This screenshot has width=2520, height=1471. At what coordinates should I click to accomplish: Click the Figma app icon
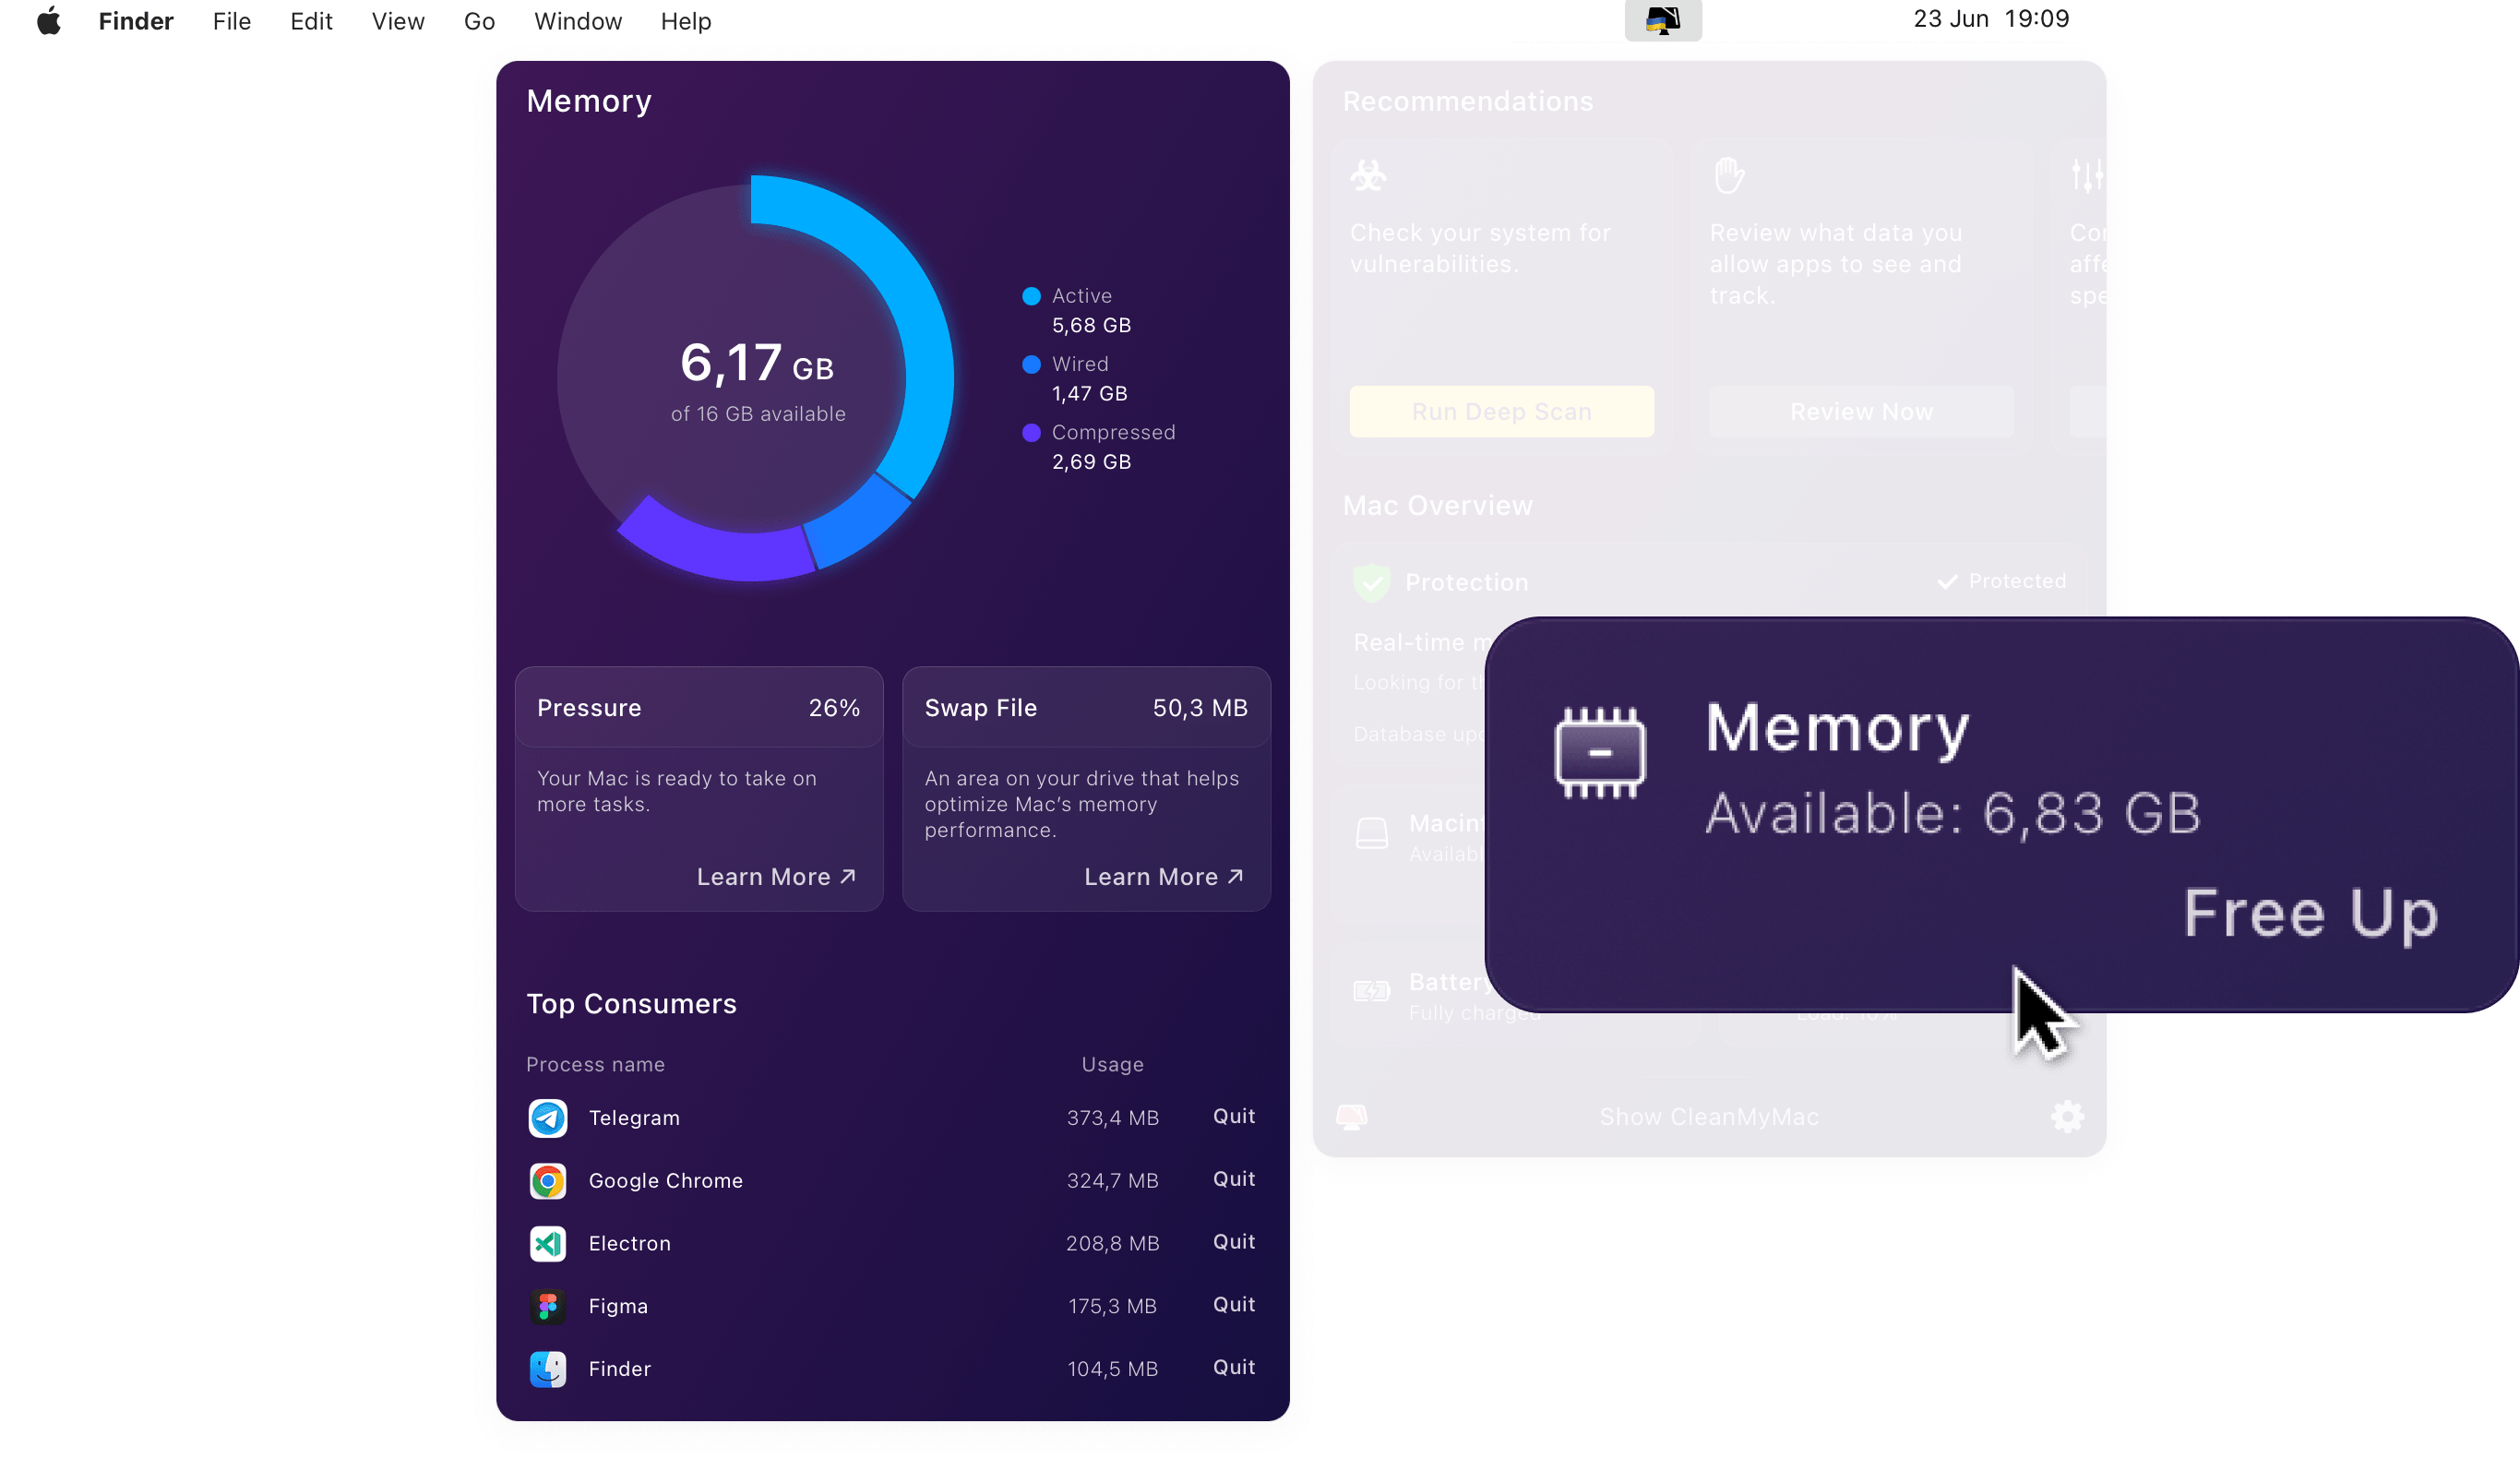tap(547, 1307)
